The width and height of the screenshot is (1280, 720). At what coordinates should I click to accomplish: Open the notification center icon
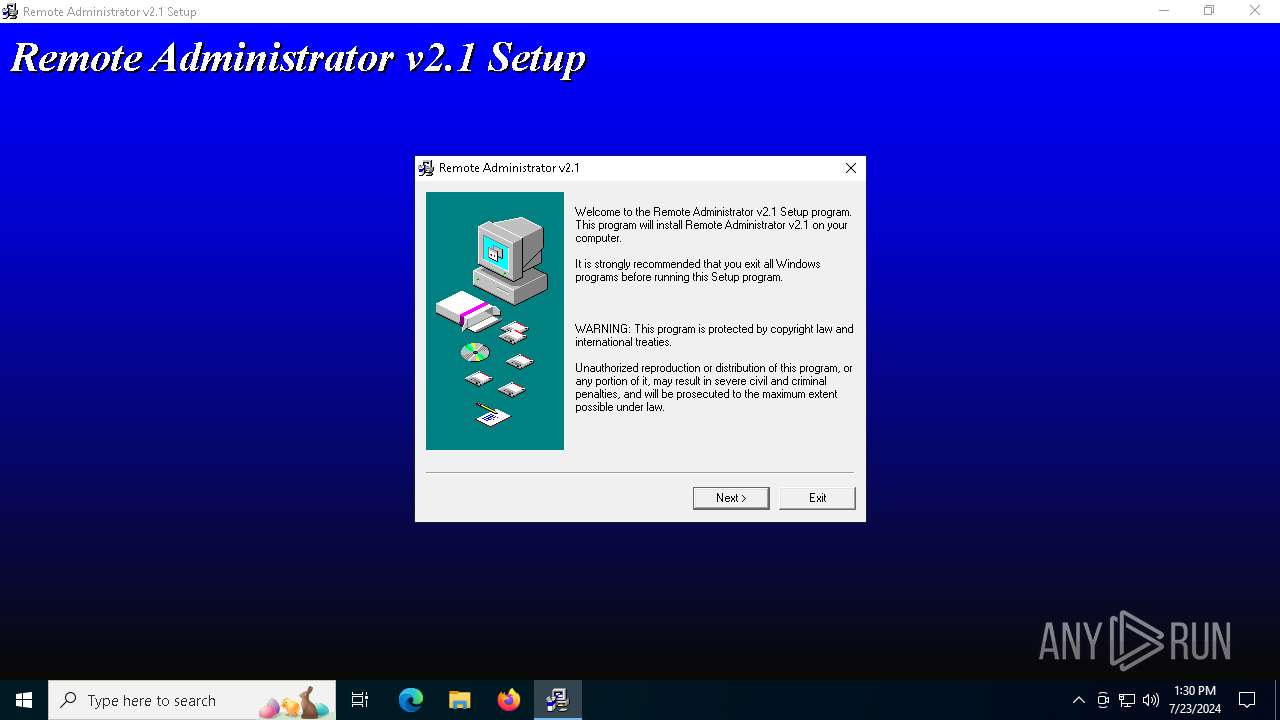coord(1247,700)
